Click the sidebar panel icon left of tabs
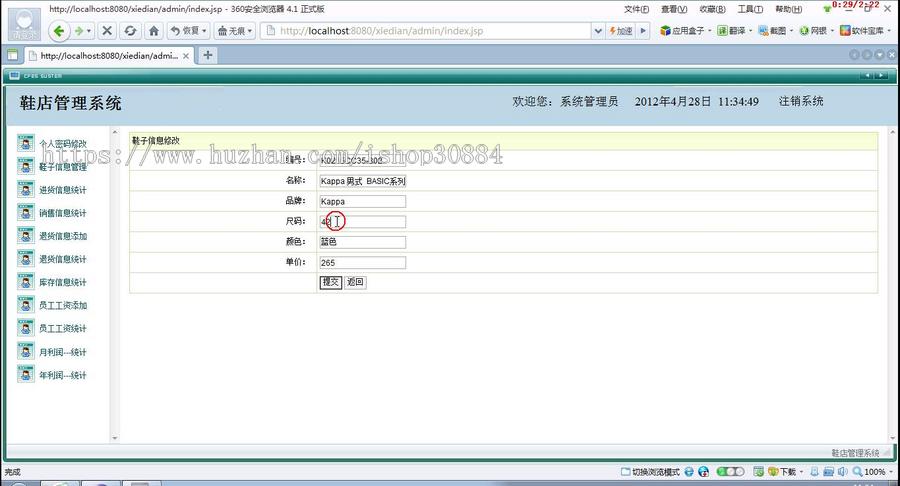 [12, 56]
